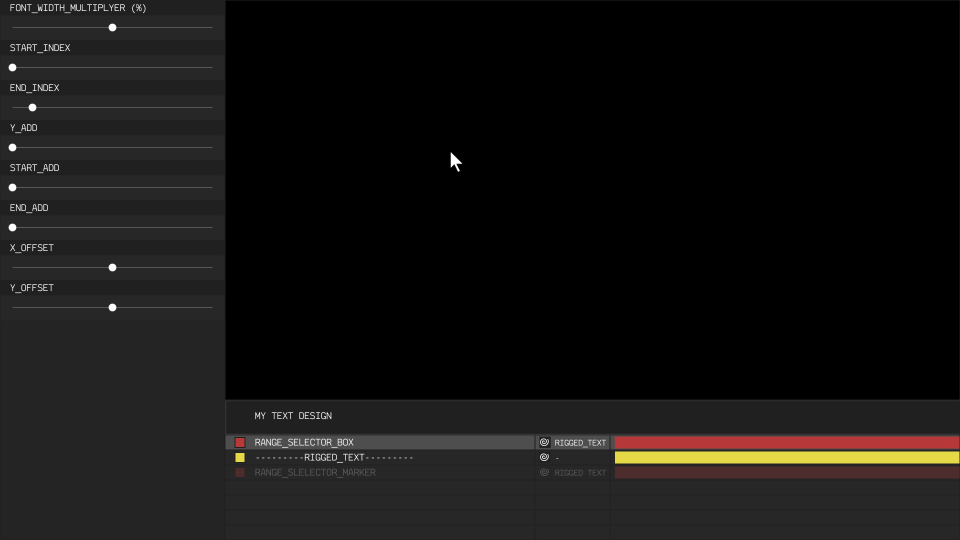Click the Y_ADD label
This screenshot has width=960, height=540.
coord(23,127)
